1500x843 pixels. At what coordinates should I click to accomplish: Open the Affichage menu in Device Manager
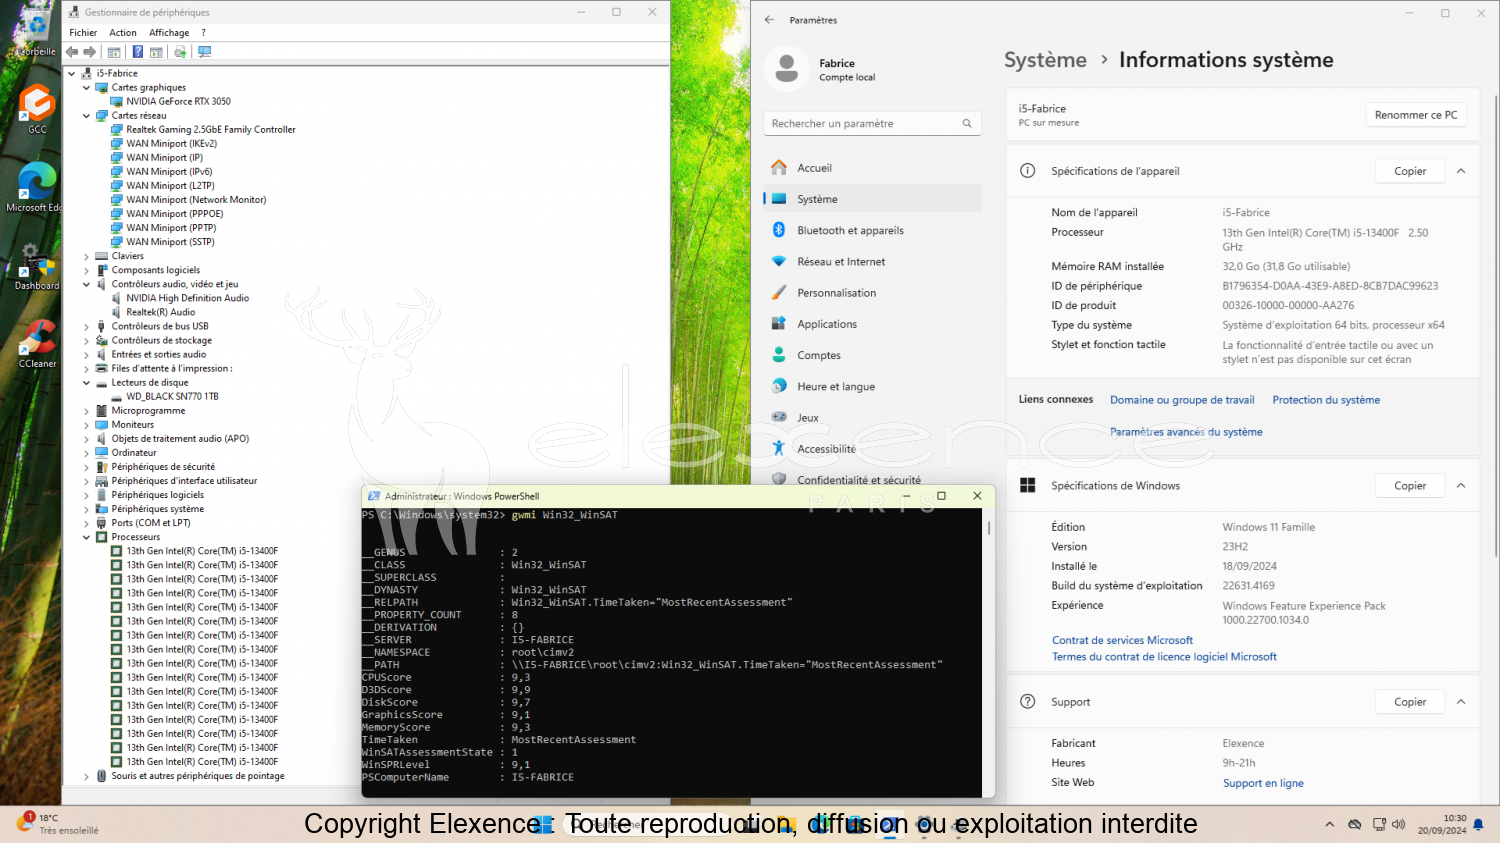coord(169,33)
